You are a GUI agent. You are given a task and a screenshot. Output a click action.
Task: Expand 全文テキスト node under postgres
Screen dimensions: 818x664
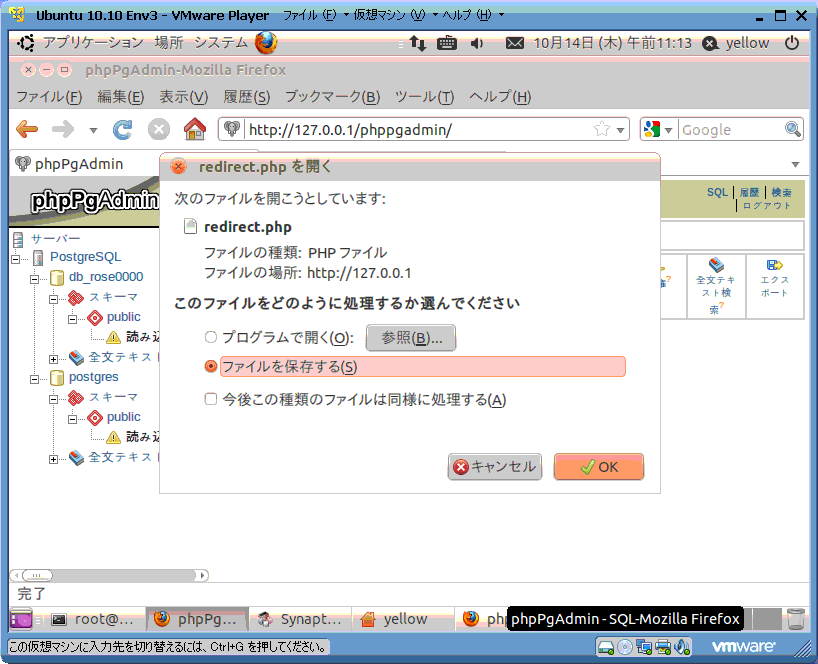(53, 459)
